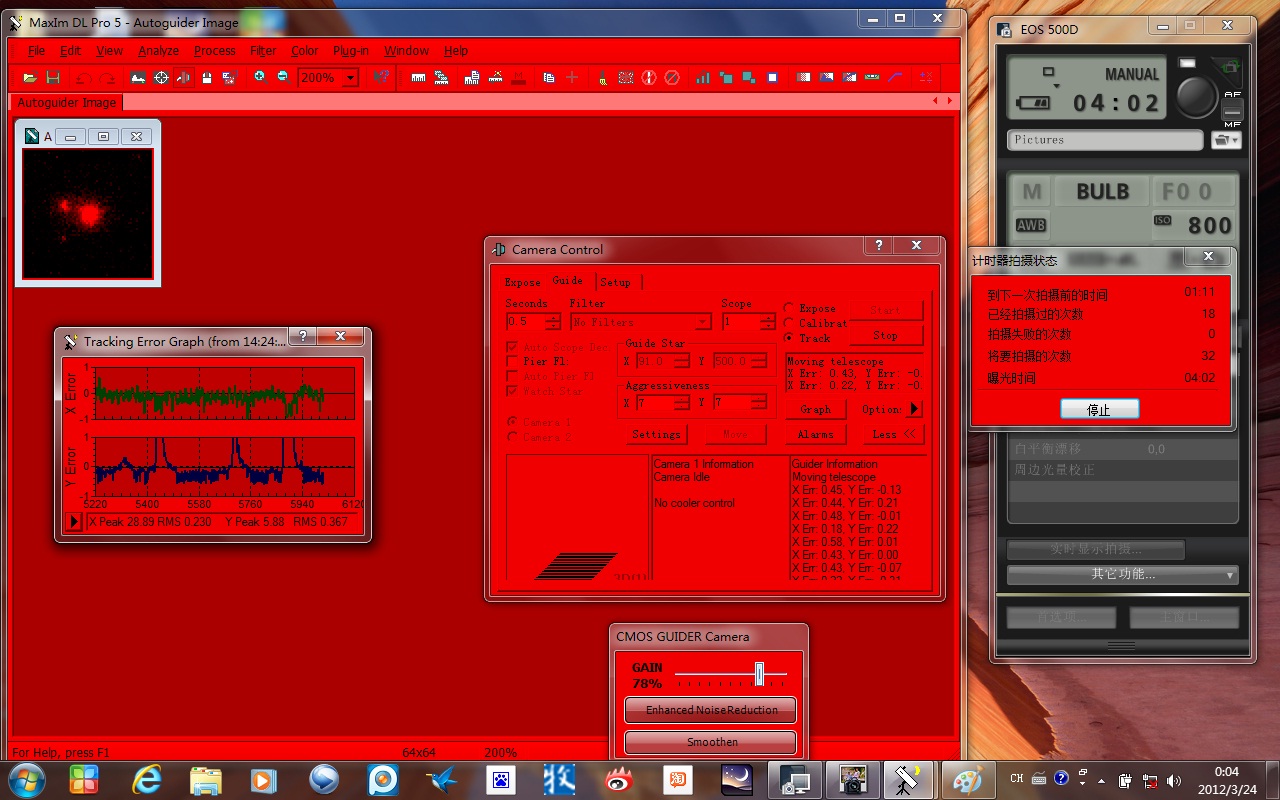This screenshot has height=800, width=1280.
Task: Click the moon night-sky taskbar icon
Action: (x=737, y=779)
